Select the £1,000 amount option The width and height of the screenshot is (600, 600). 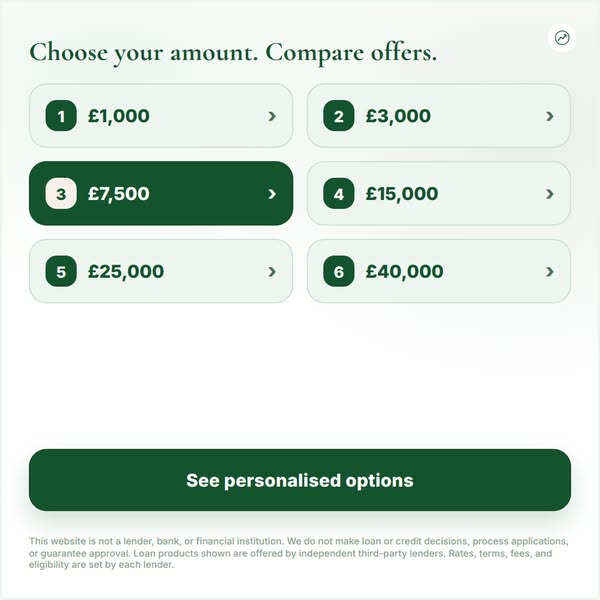click(161, 116)
